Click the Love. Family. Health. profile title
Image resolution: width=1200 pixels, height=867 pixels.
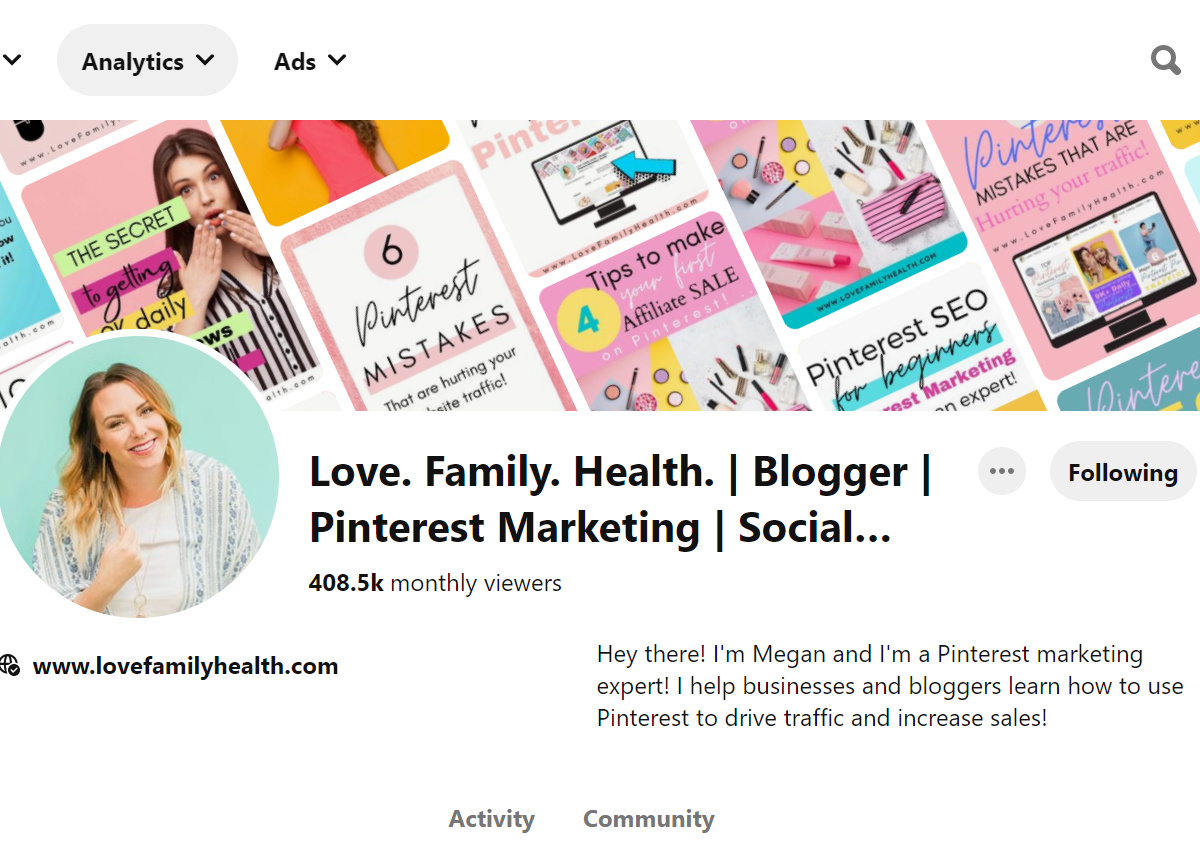pyautogui.click(x=620, y=500)
